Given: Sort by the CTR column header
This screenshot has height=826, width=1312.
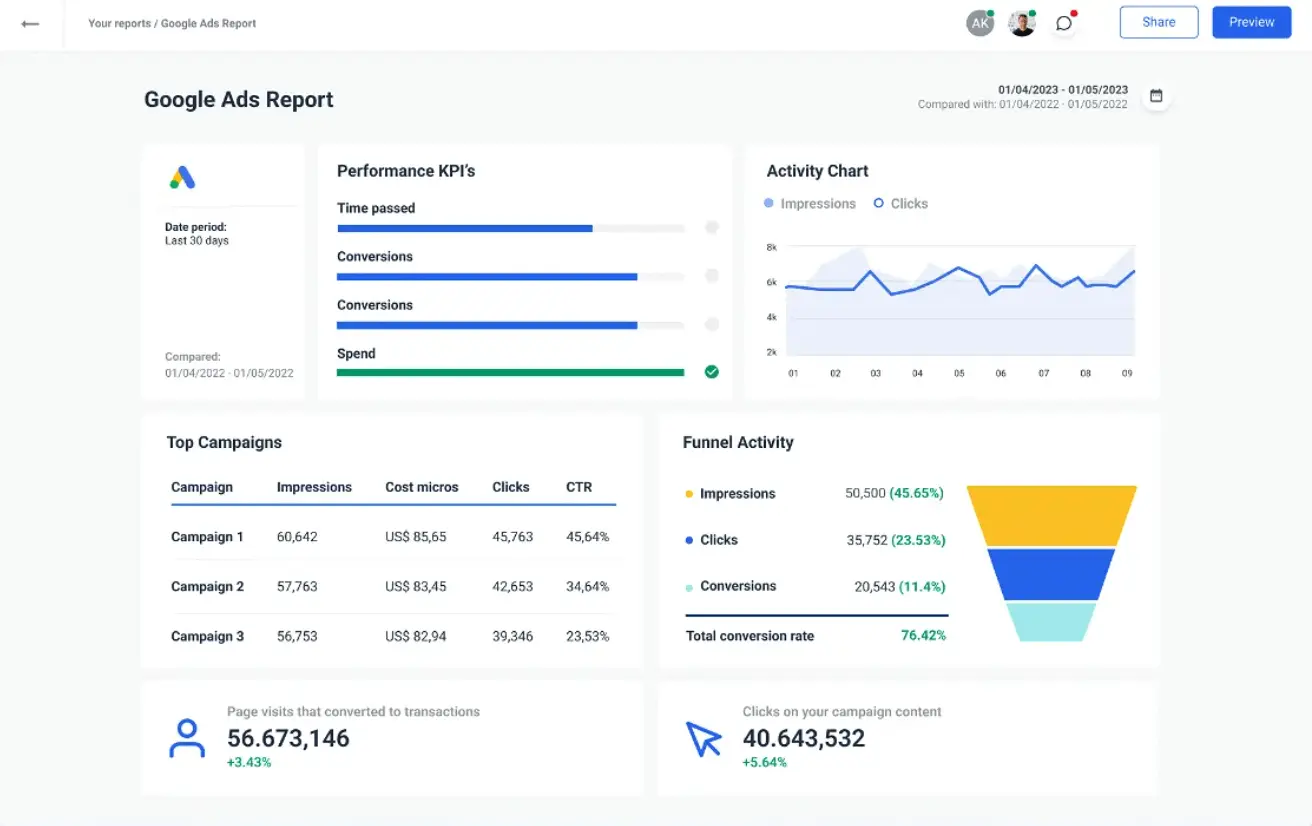Looking at the screenshot, I should (x=579, y=487).
